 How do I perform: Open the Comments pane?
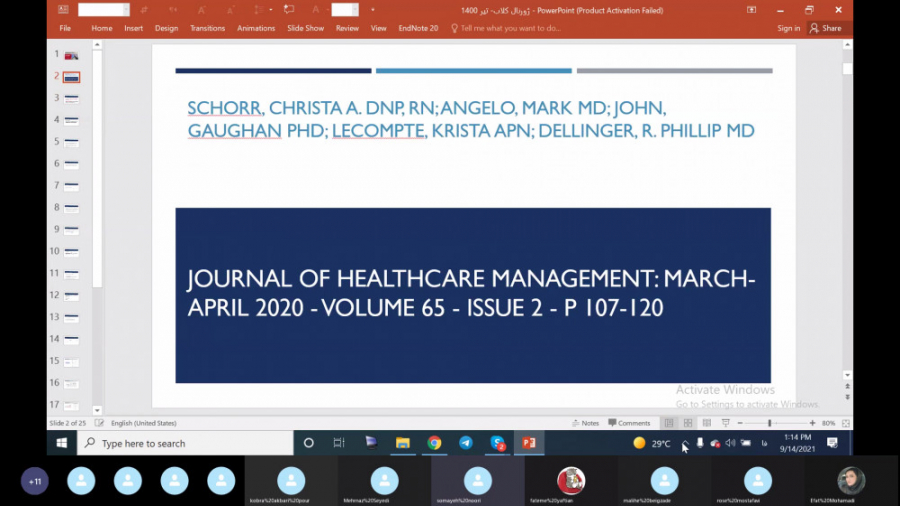click(629, 423)
